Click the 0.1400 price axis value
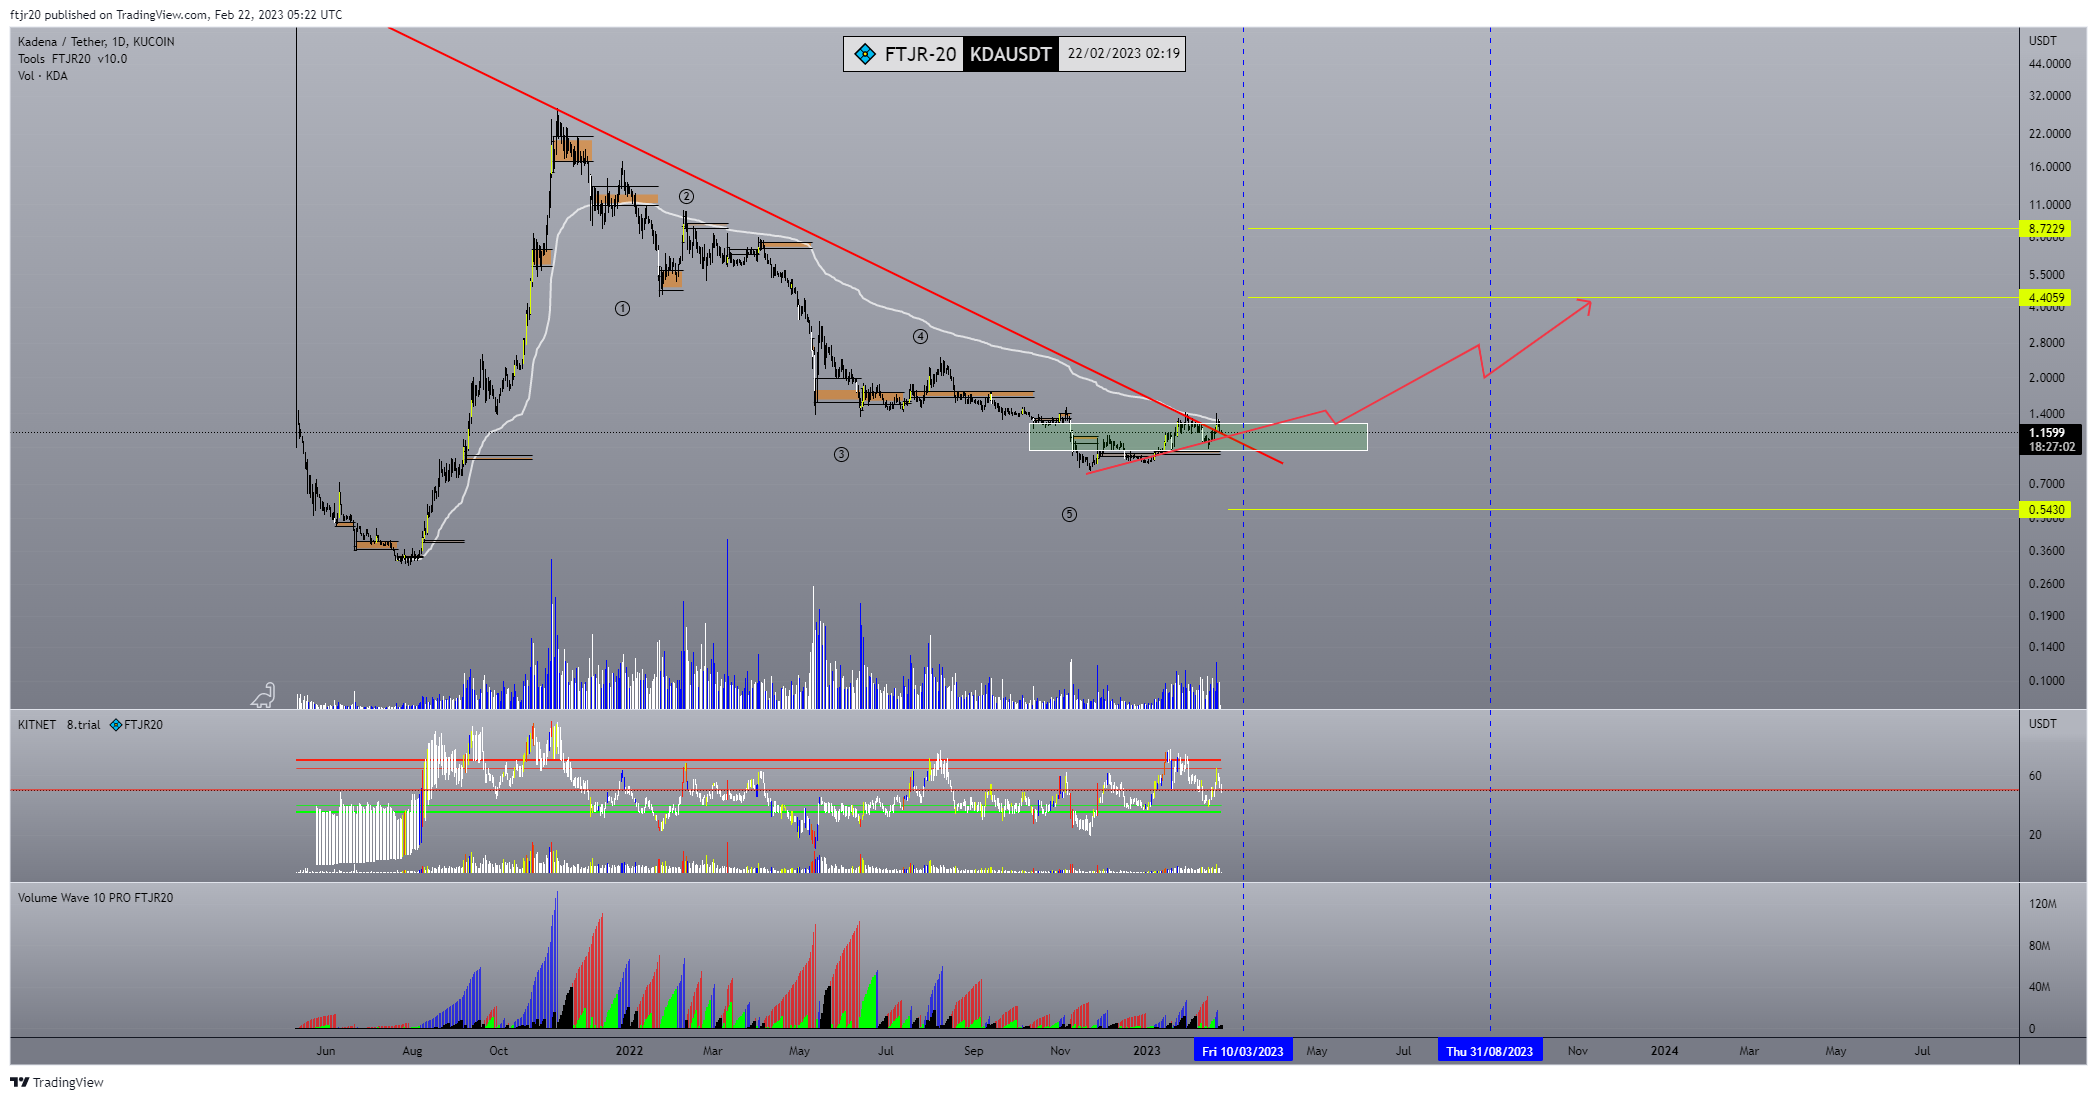Image resolution: width=2097 pixels, height=1100 pixels. [2046, 647]
